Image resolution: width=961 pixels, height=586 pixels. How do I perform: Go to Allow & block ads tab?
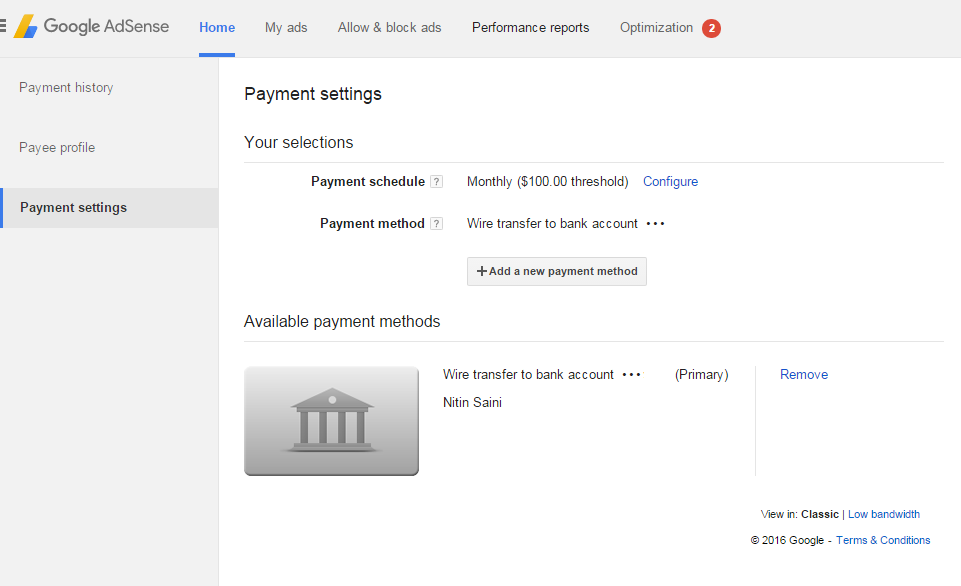tap(389, 28)
